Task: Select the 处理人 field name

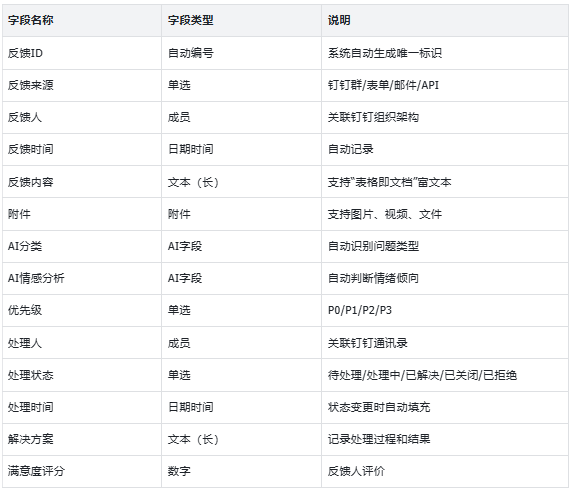Action: pos(25,343)
